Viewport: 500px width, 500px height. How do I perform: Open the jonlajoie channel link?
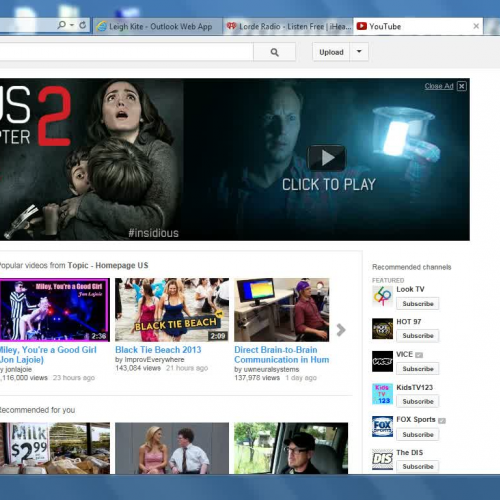pyautogui.click(x=18, y=369)
